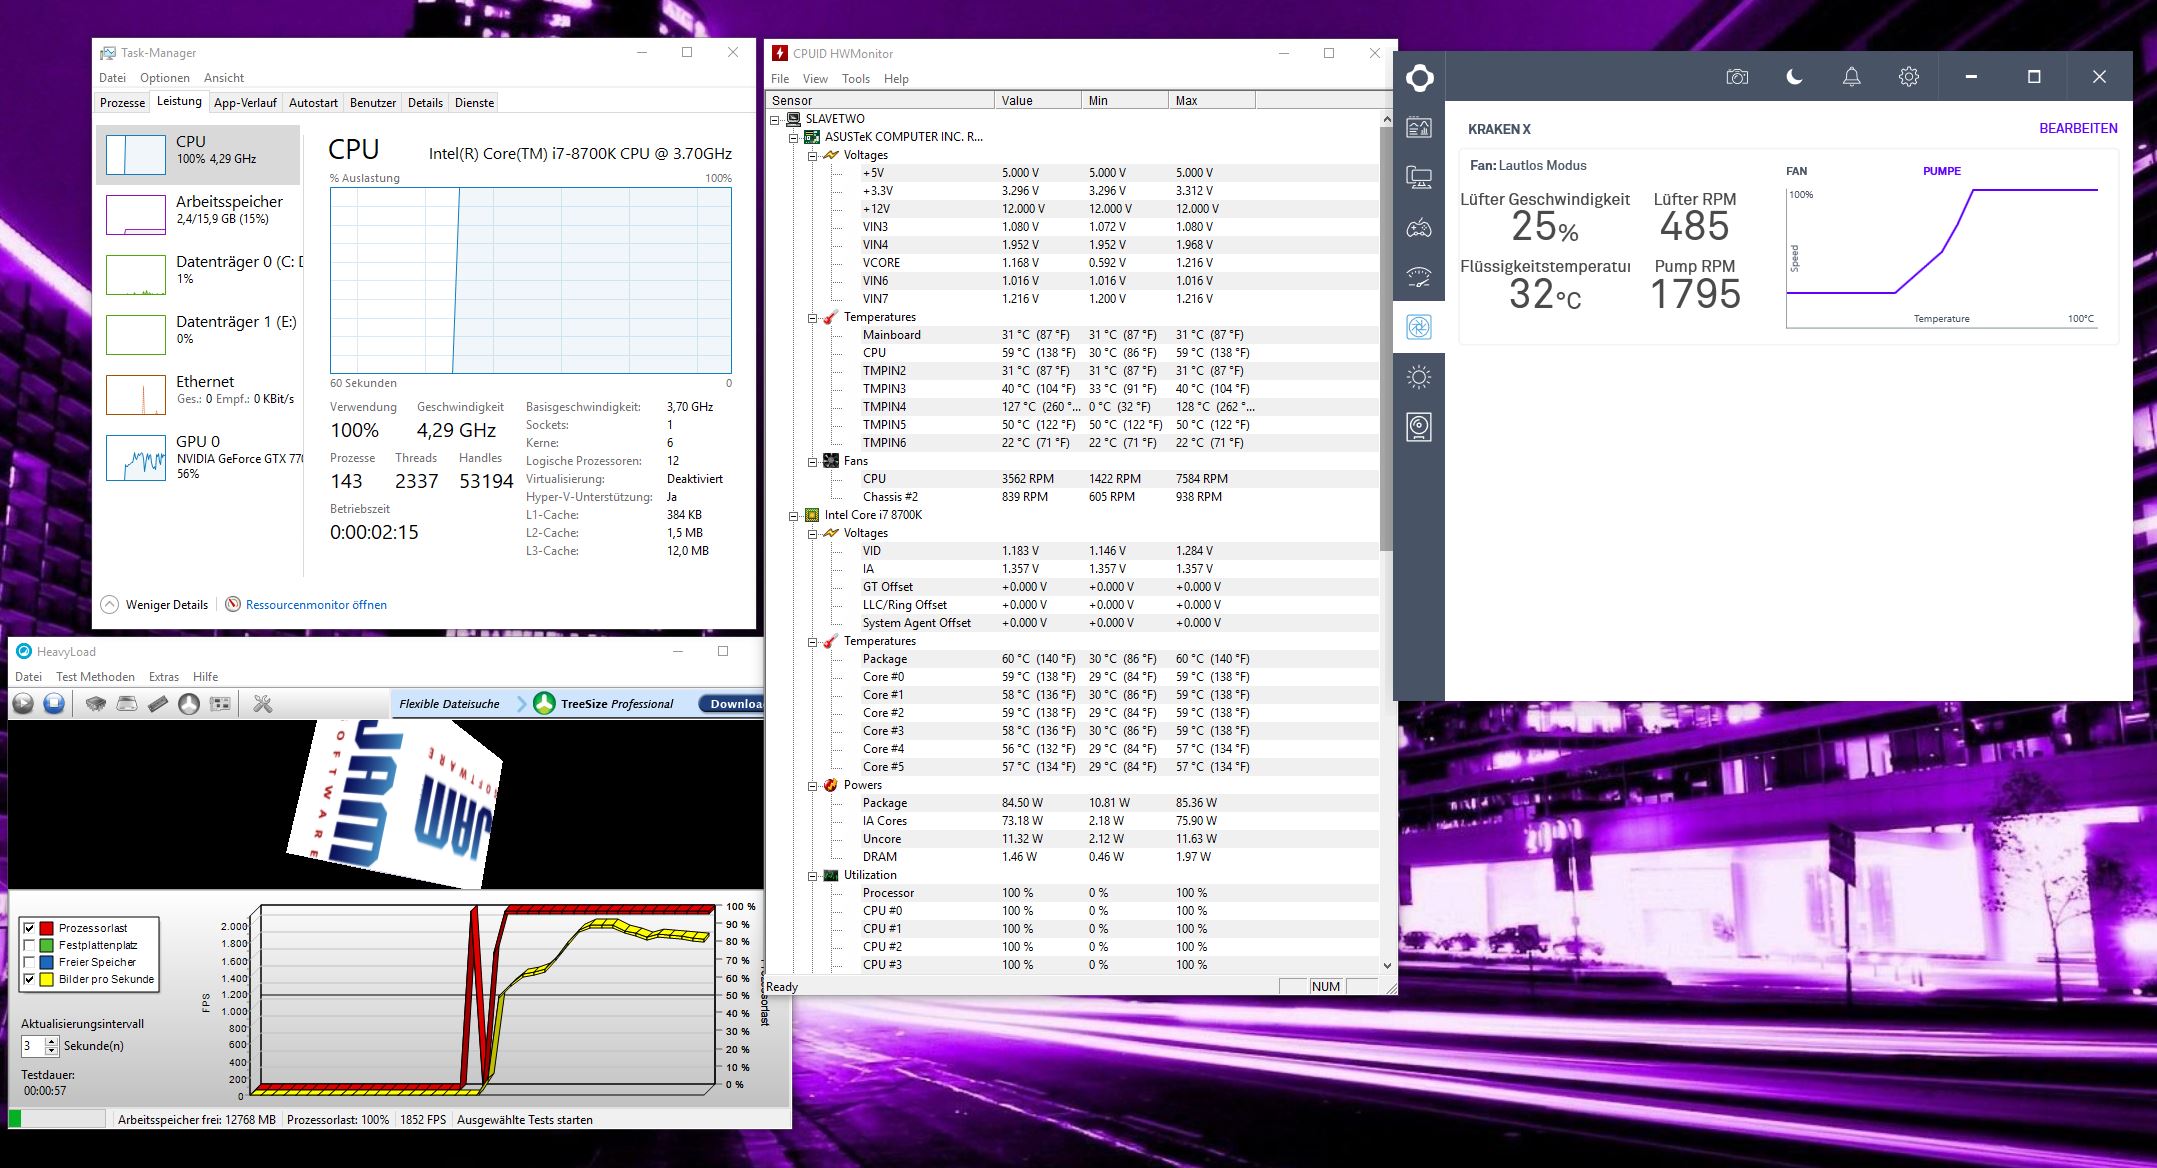Collapse the Intel Core i7 8700K node
Viewport: 2157px width, 1168px height.
(794, 515)
